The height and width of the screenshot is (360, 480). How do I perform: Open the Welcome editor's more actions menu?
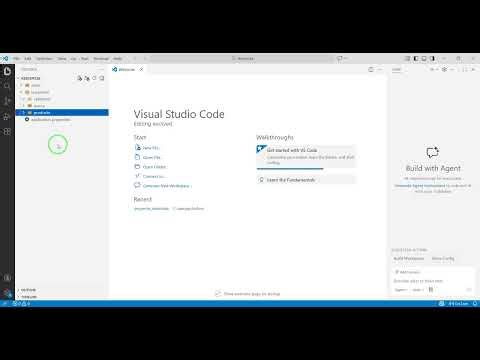click(x=380, y=69)
